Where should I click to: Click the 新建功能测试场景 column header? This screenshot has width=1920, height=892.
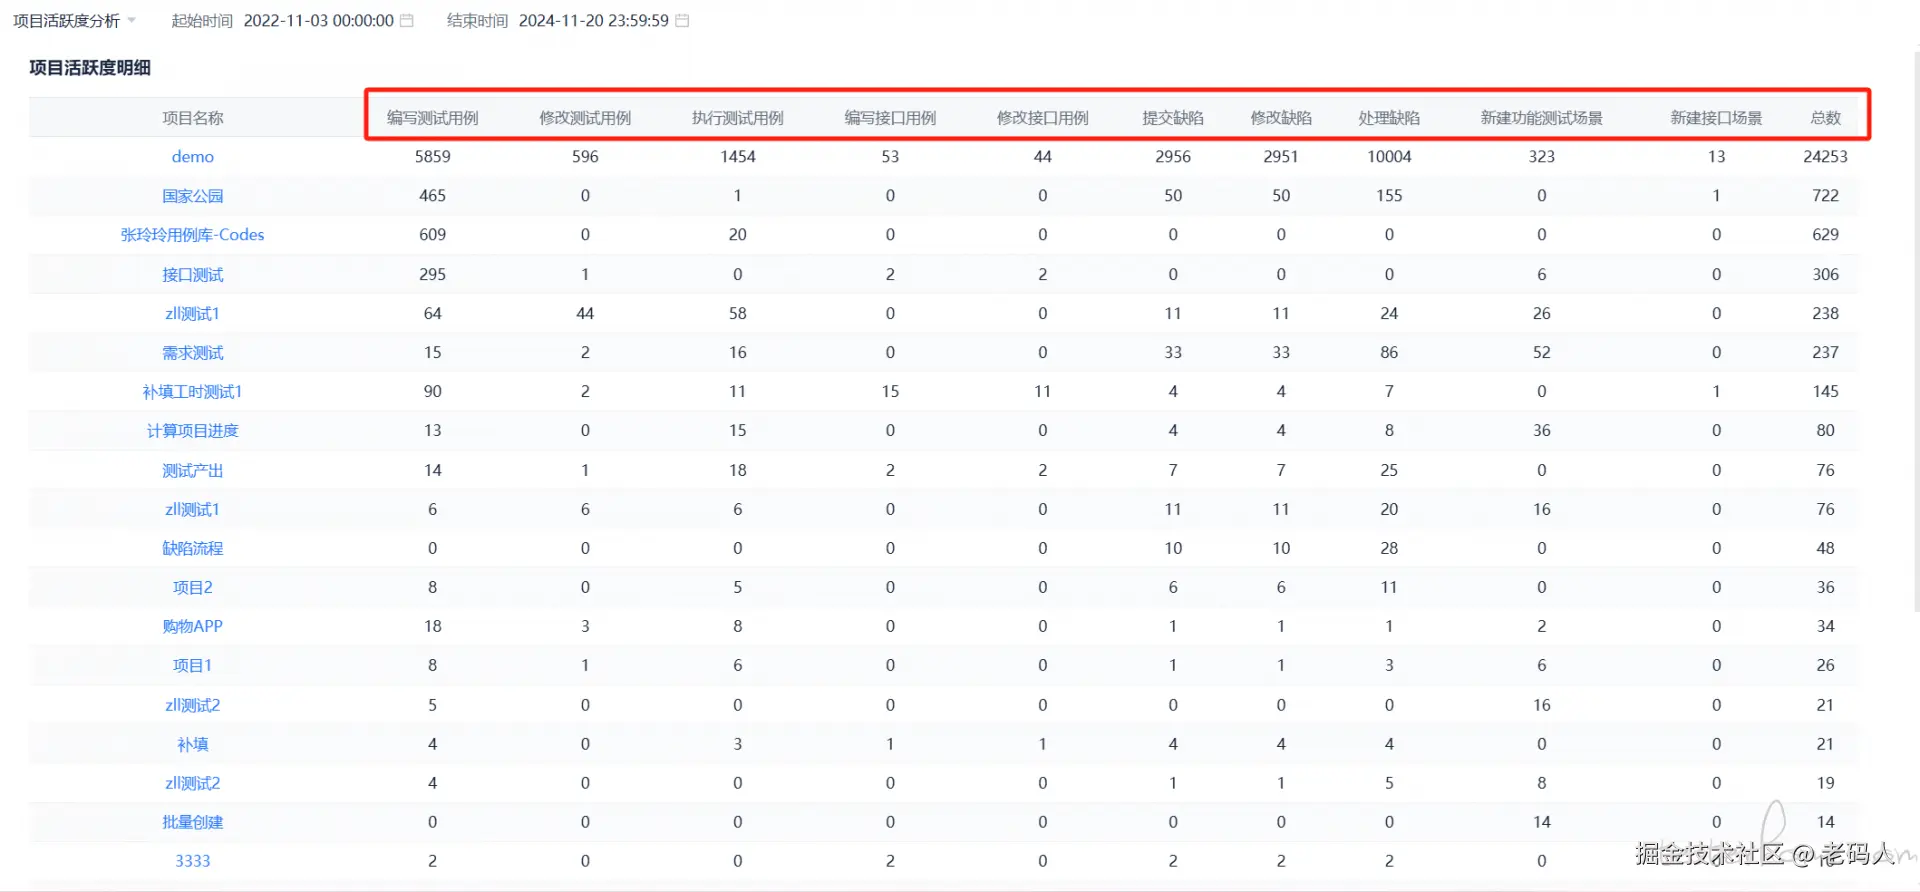(x=1541, y=118)
